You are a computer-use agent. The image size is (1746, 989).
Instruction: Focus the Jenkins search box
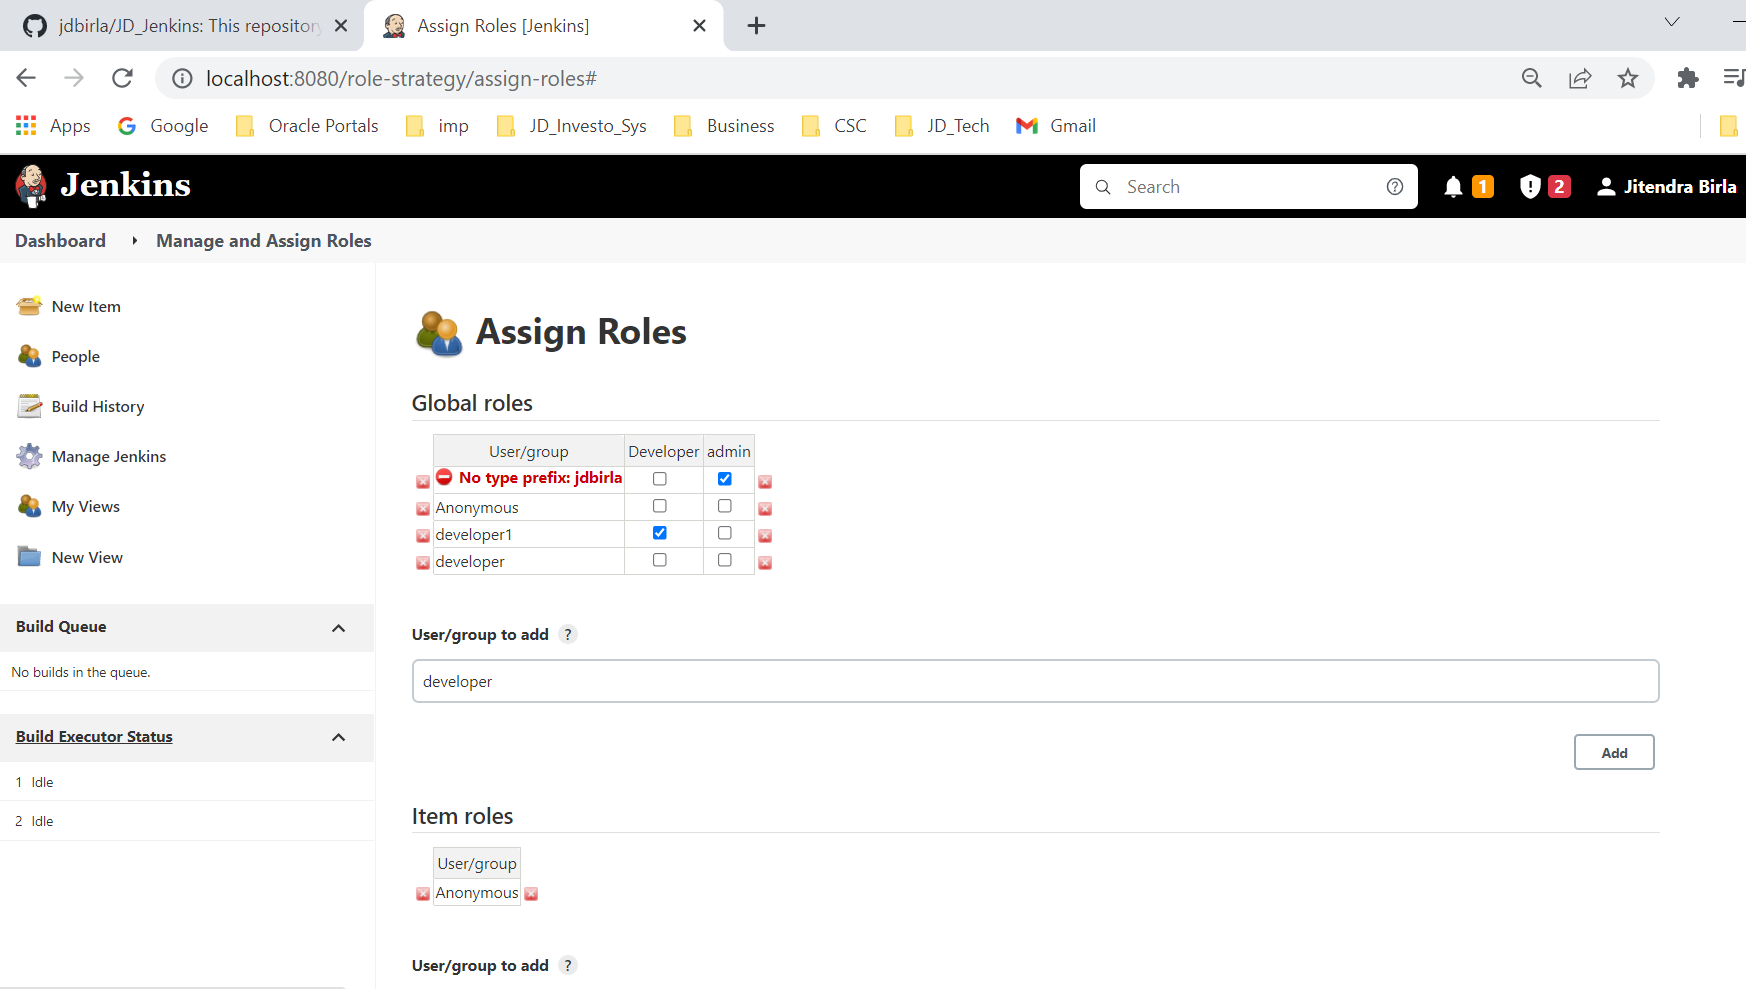click(1249, 187)
